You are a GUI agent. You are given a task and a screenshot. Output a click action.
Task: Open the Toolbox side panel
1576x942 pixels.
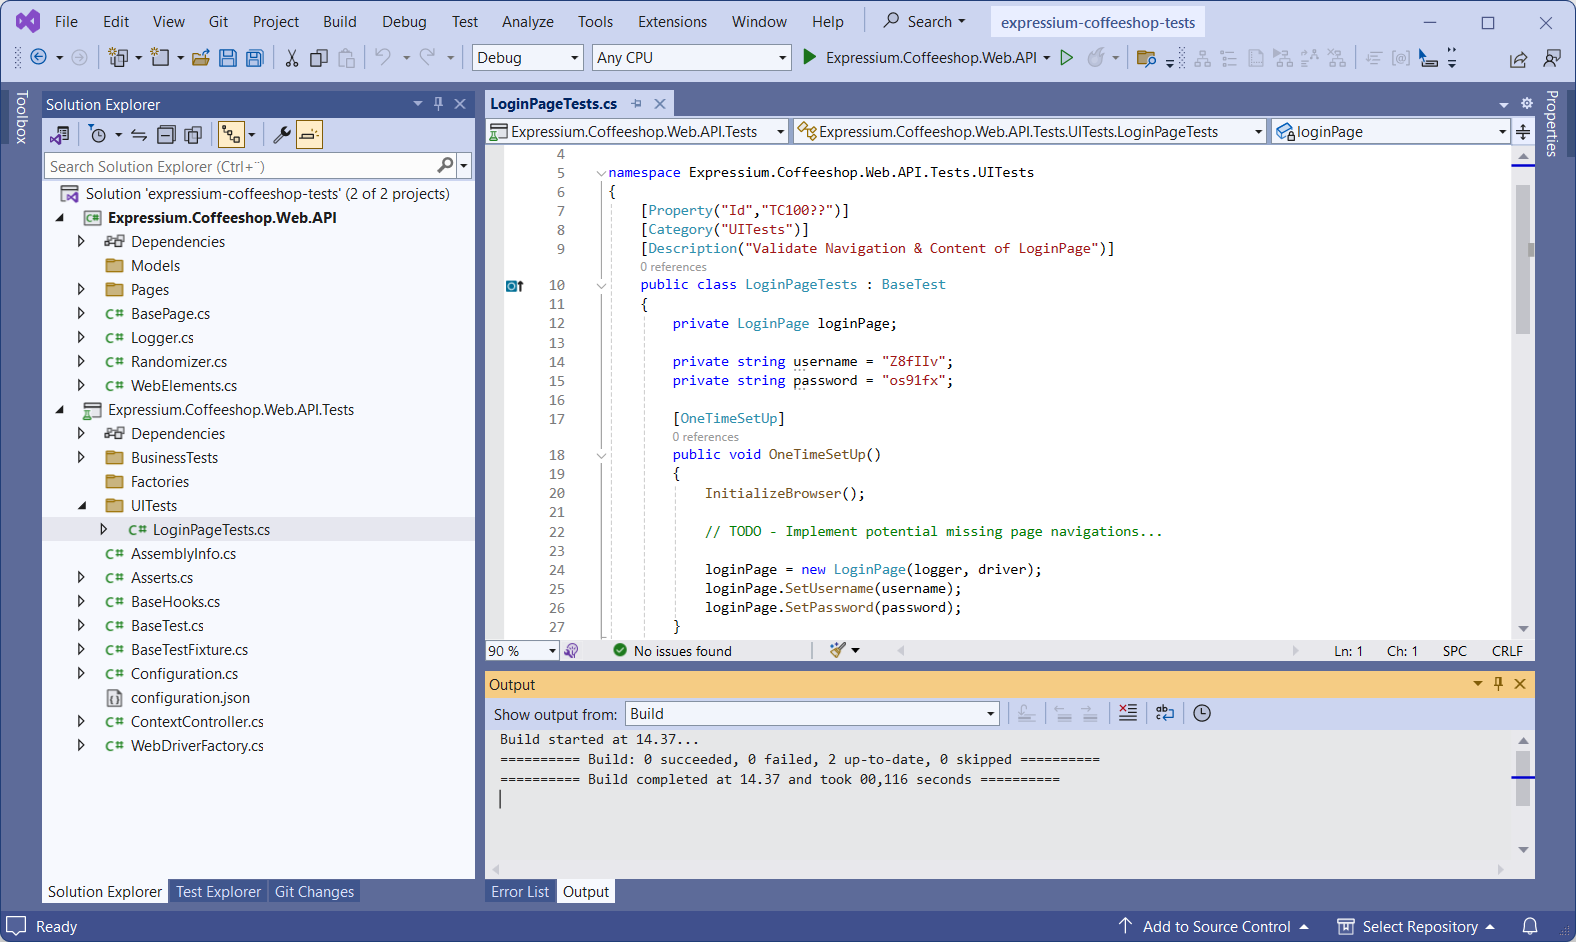coord(21,117)
